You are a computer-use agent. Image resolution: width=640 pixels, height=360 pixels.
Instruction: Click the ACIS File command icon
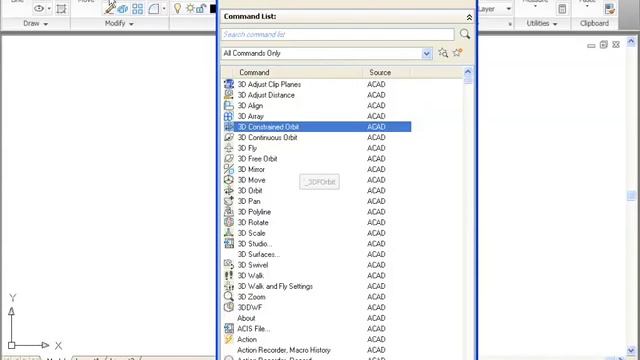(x=229, y=328)
